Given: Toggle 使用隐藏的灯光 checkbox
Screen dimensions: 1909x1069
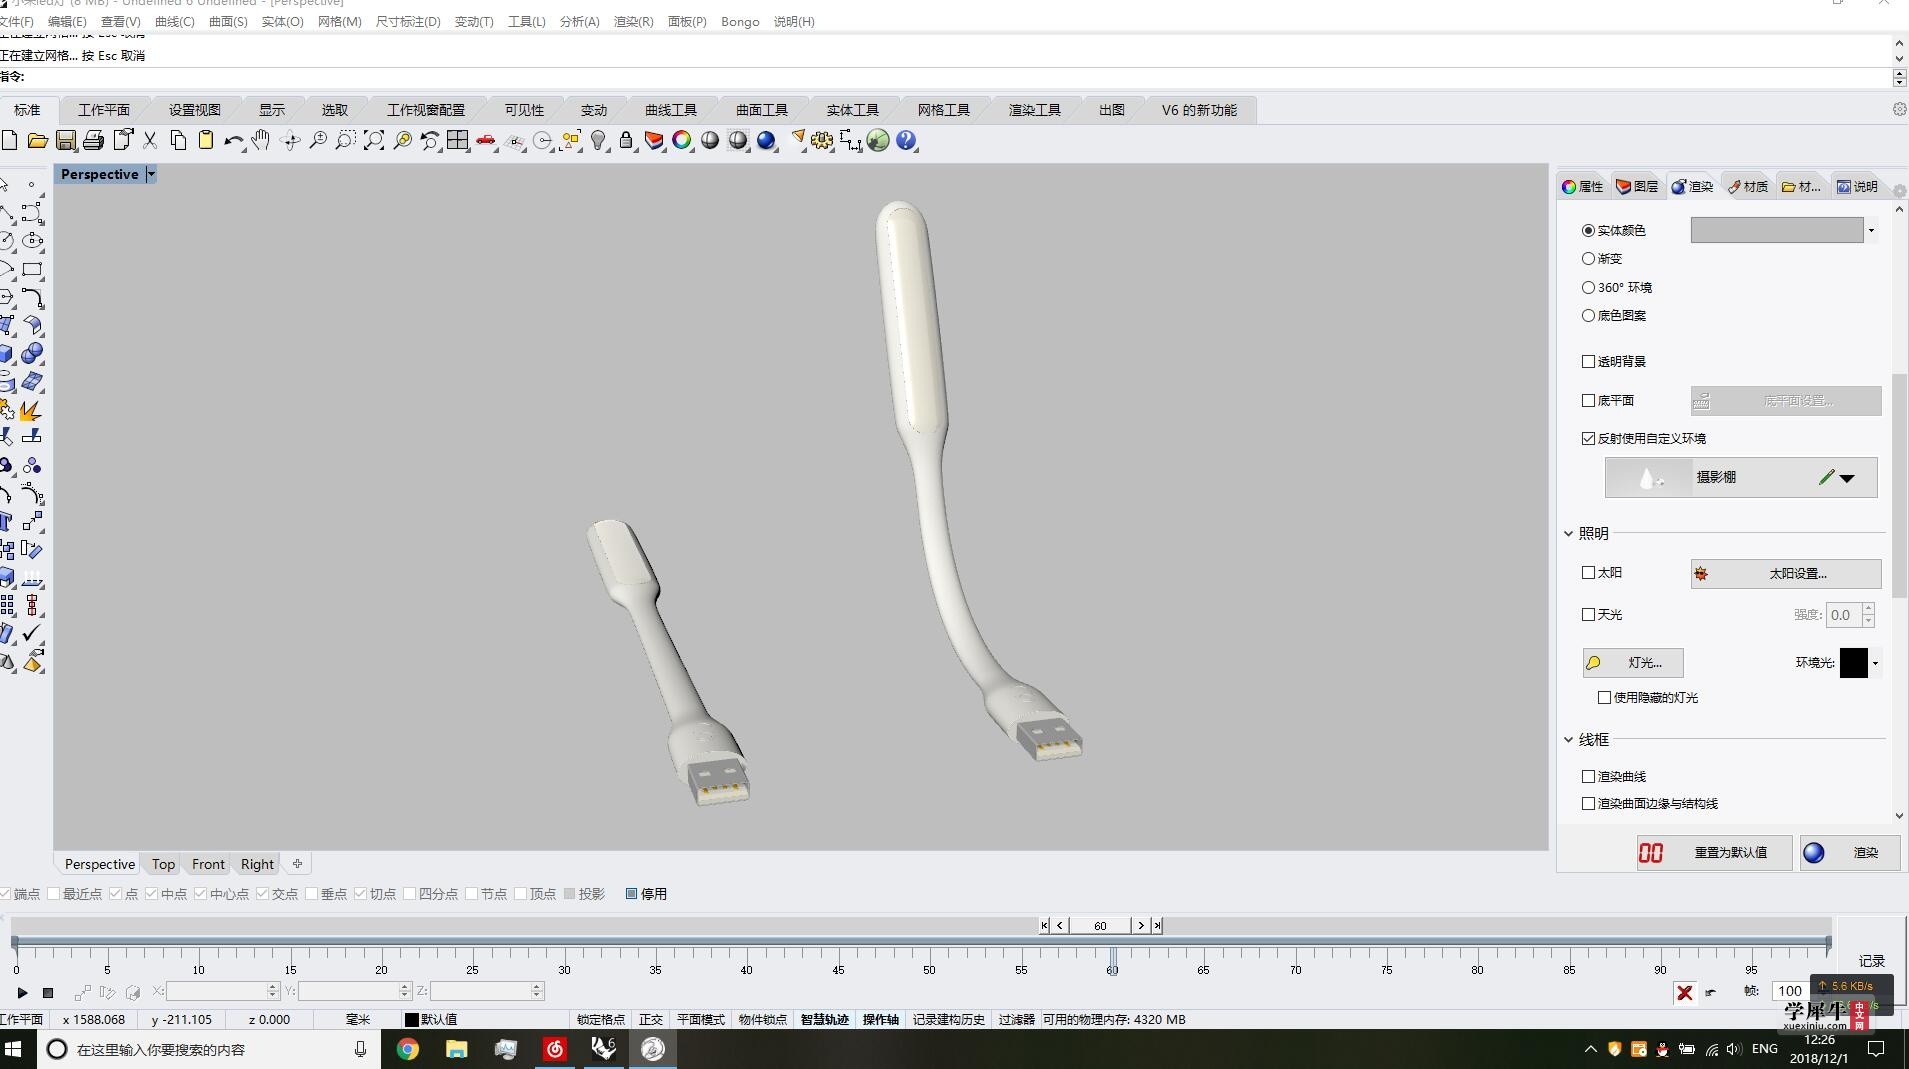Looking at the screenshot, I should coord(1604,697).
